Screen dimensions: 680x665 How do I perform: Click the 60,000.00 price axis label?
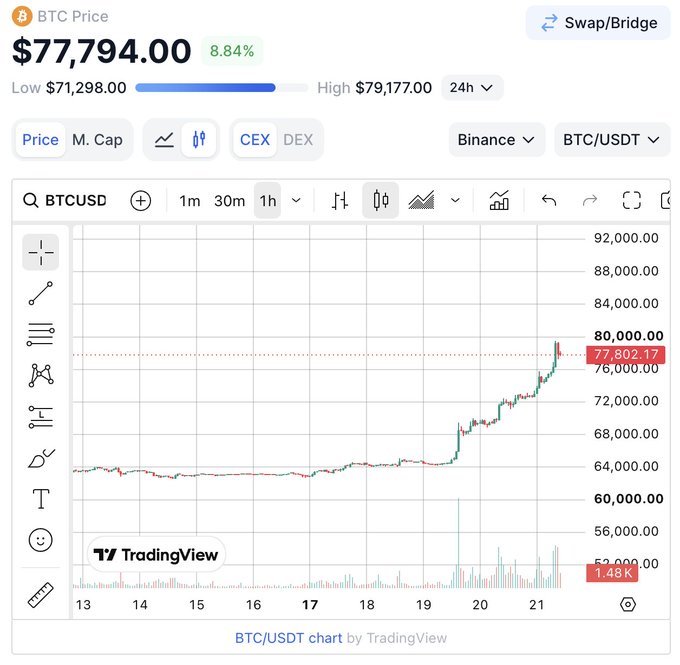coord(628,499)
